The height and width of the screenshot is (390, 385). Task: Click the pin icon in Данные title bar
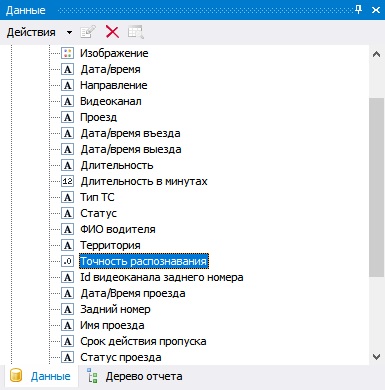click(x=359, y=10)
